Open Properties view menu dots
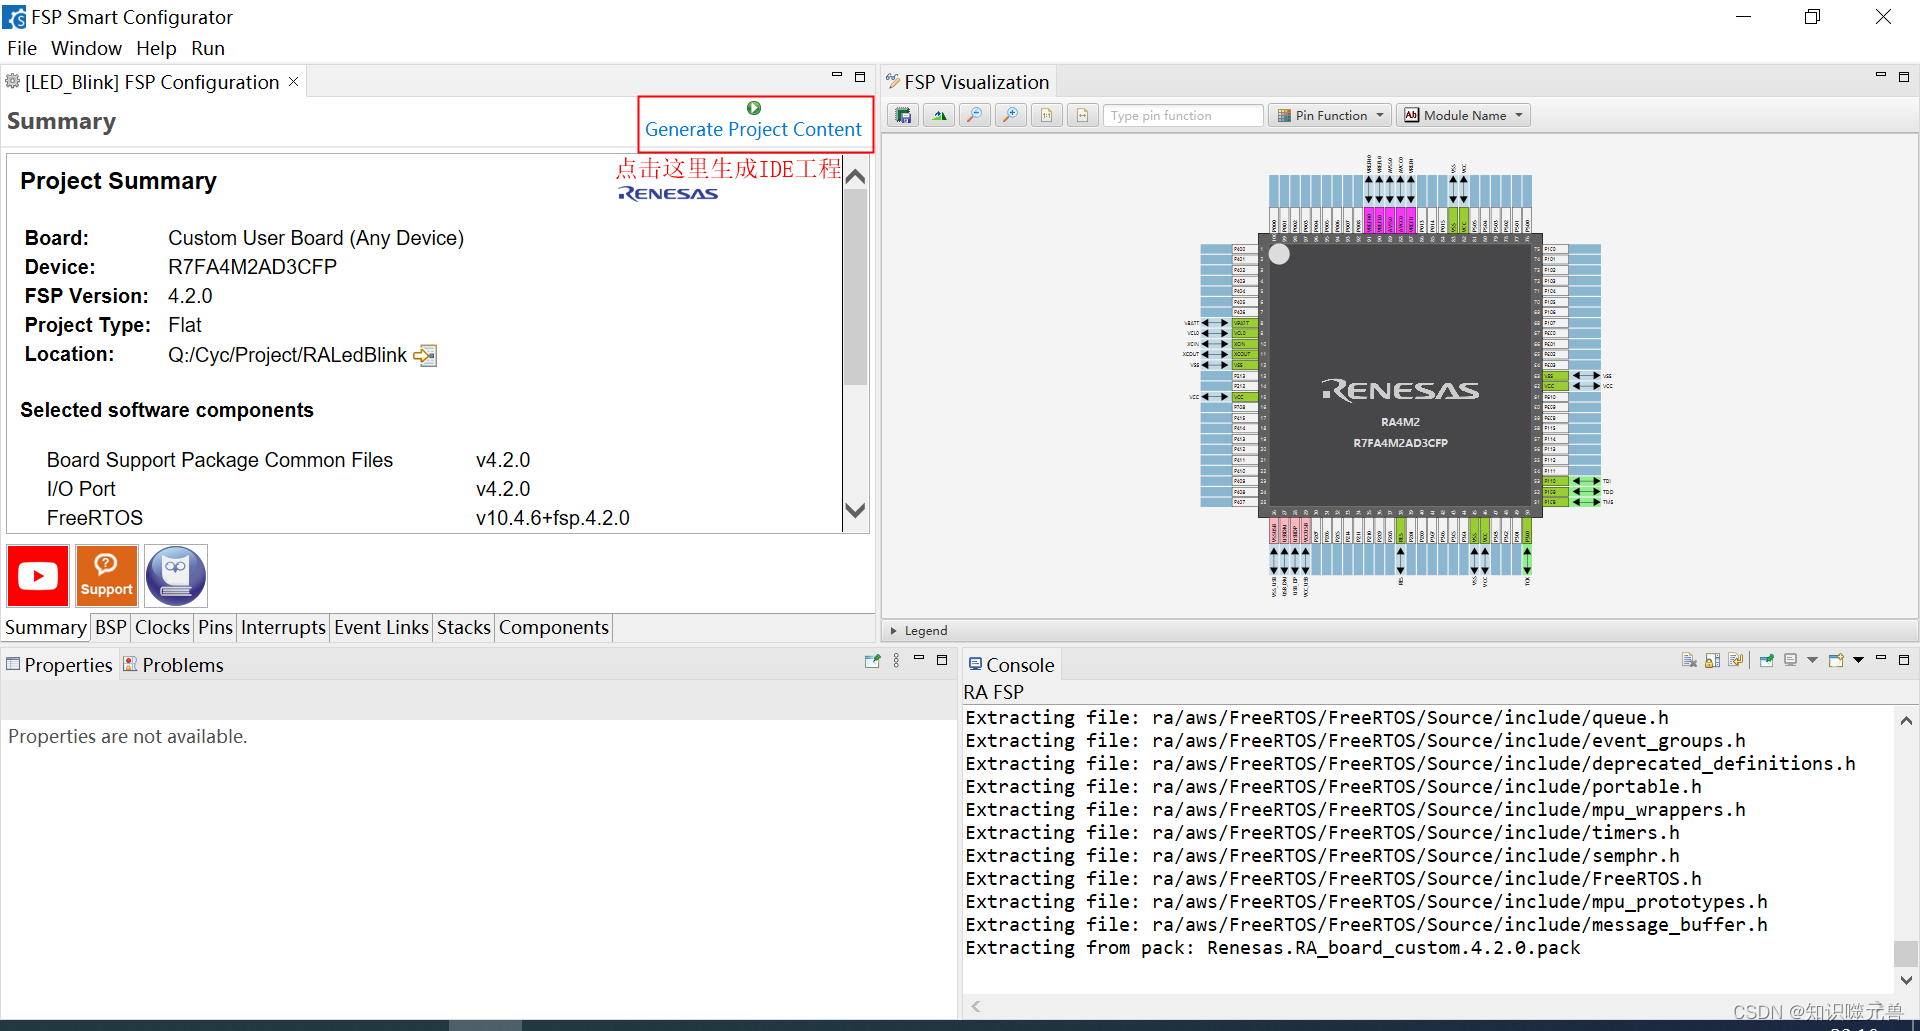This screenshot has height=1031, width=1920. point(896,660)
